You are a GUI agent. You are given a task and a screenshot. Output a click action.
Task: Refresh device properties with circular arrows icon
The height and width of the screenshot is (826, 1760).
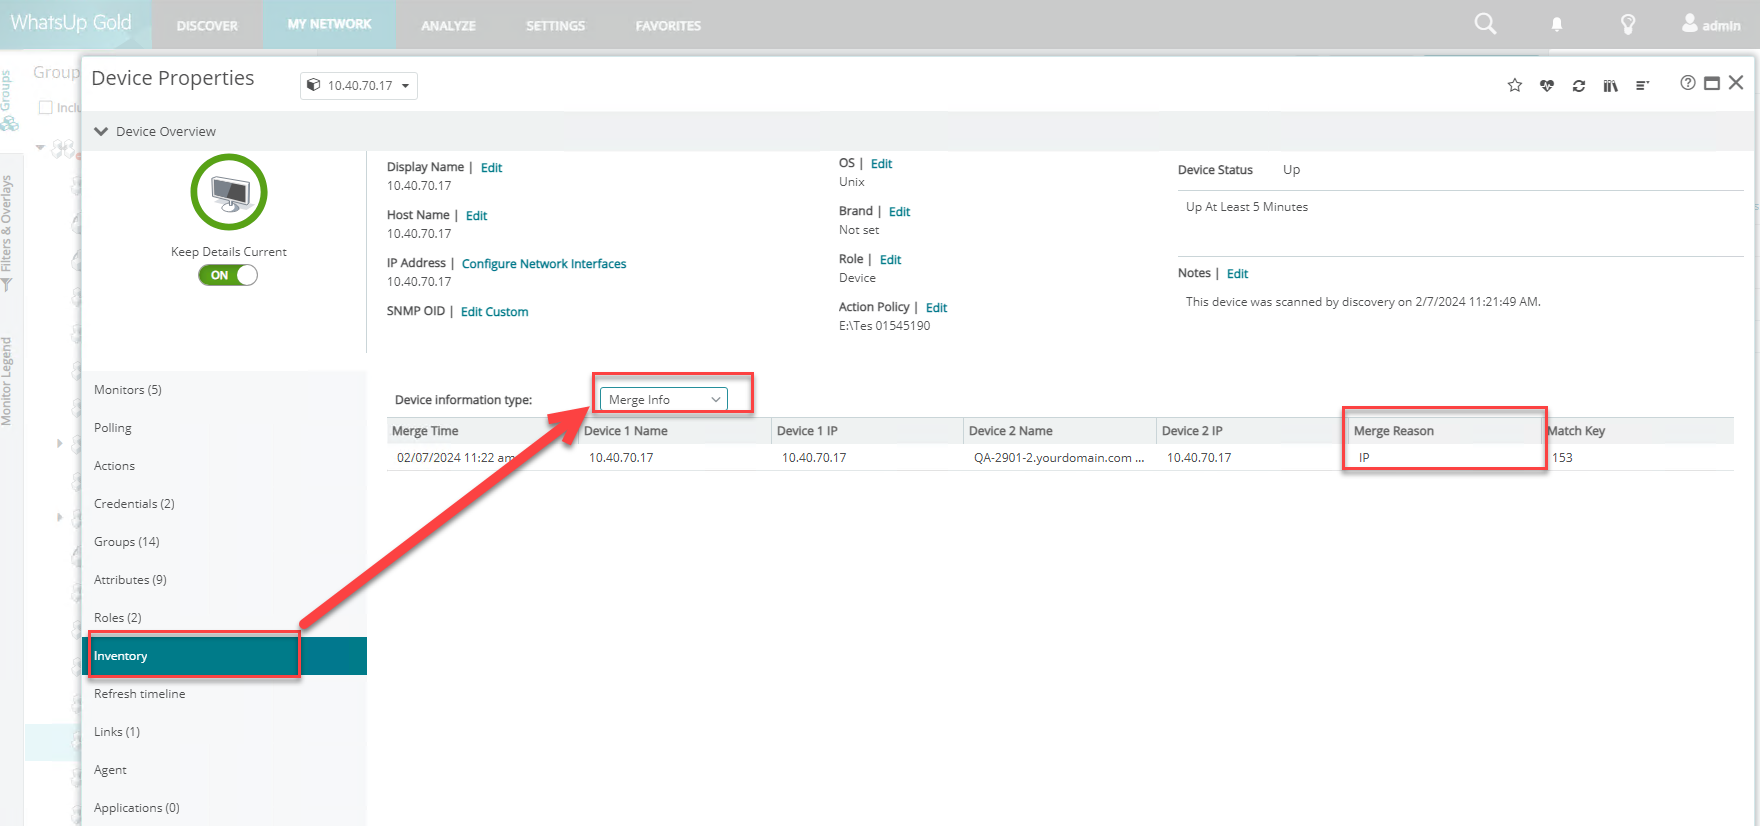click(1579, 85)
